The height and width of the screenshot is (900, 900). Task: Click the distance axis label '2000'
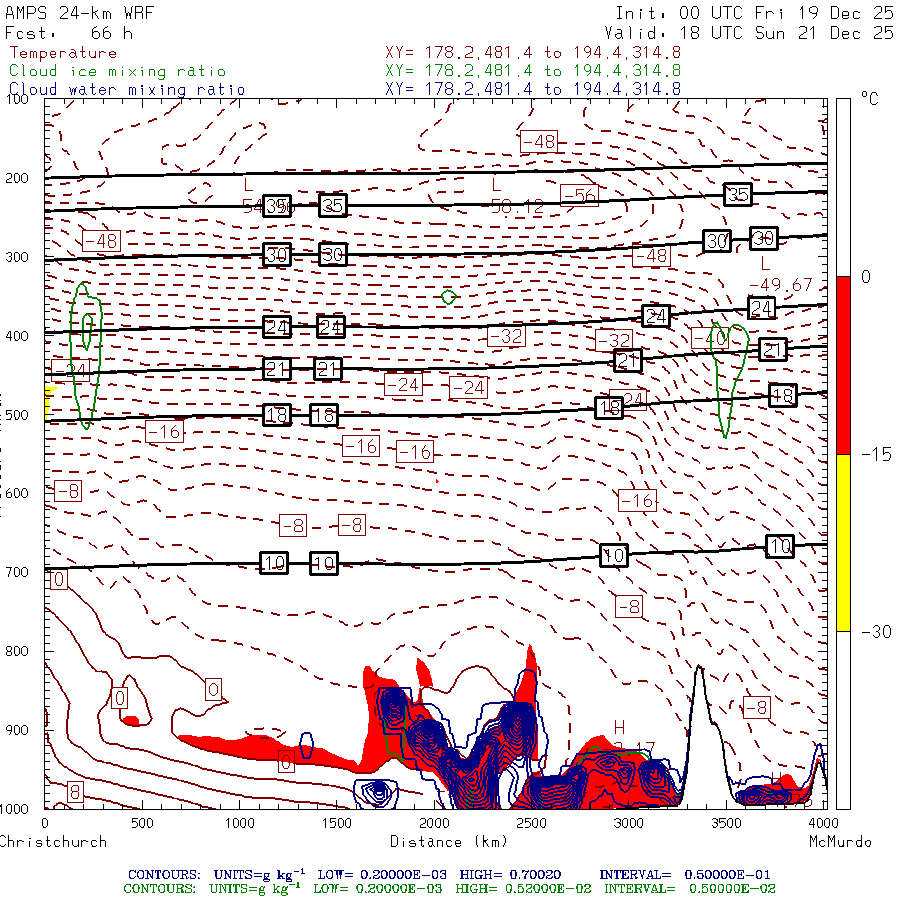(434, 824)
